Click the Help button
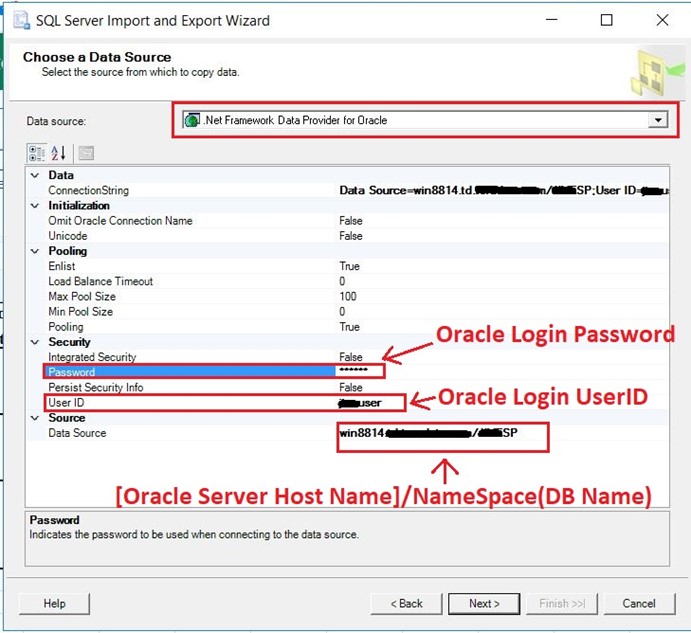This screenshot has height=633, width=691. coord(54,603)
